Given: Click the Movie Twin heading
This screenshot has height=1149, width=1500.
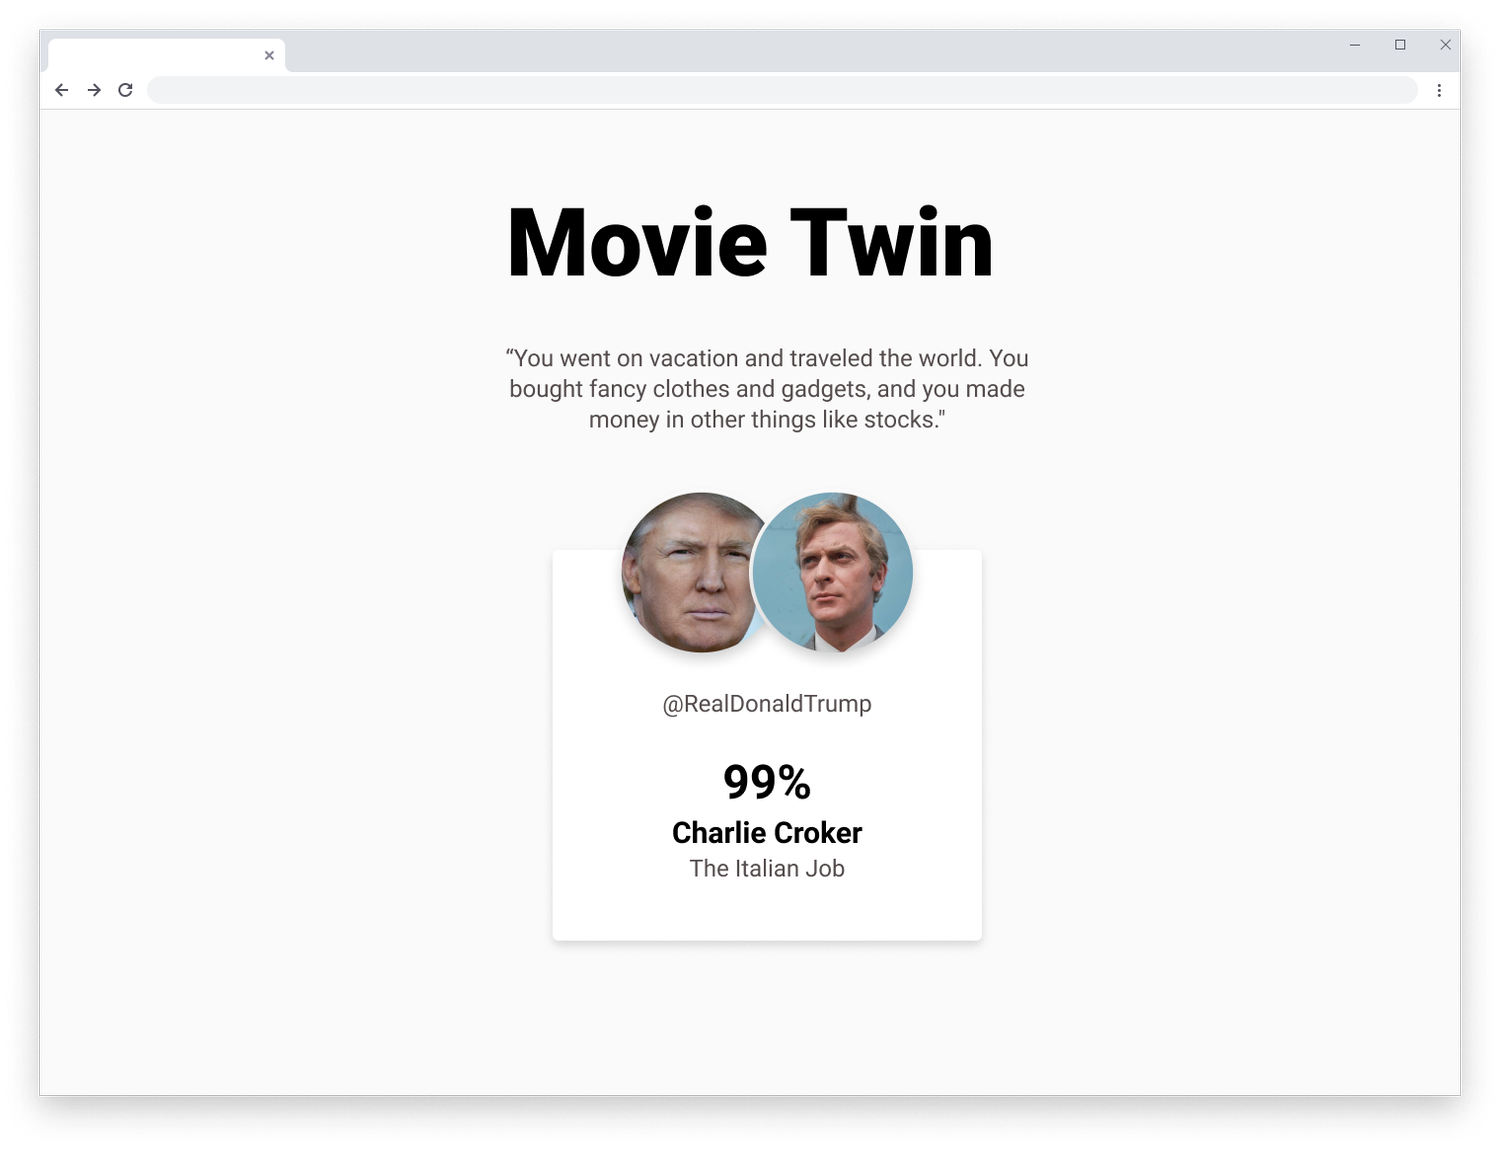Looking at the screenshot, I should point(750,243).
